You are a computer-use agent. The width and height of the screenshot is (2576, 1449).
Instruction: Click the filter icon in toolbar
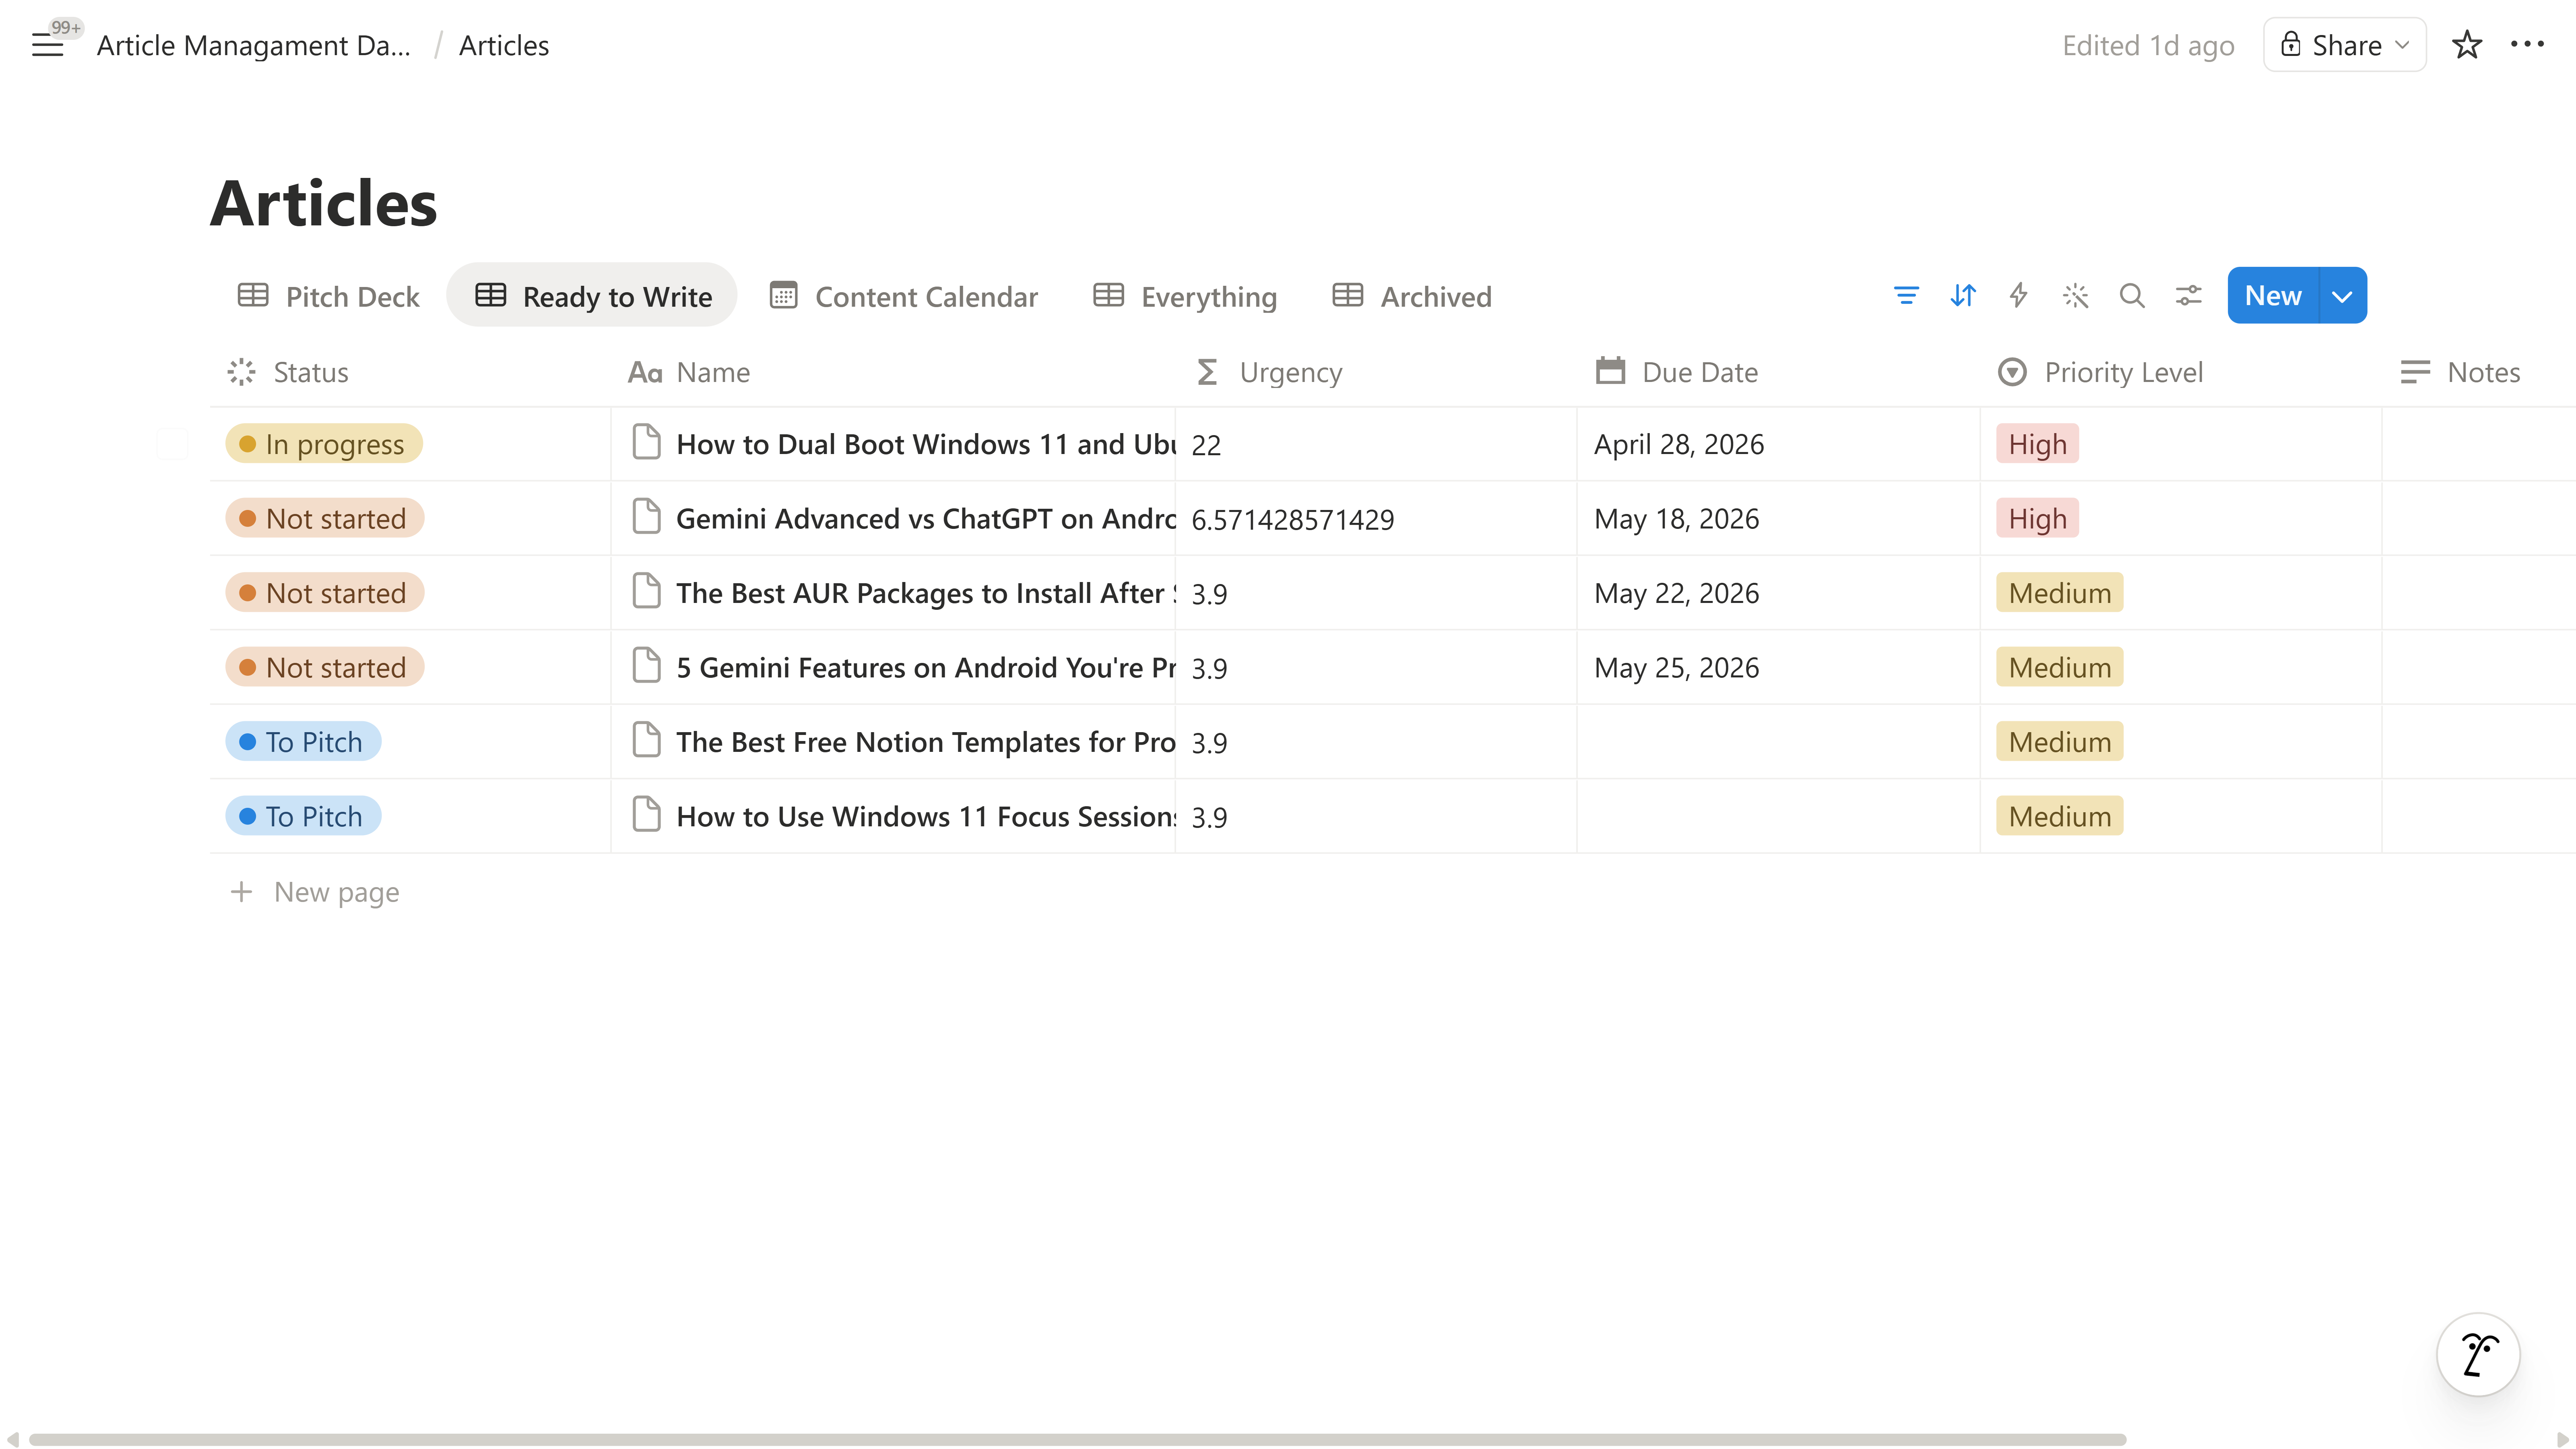[1906, 296]
